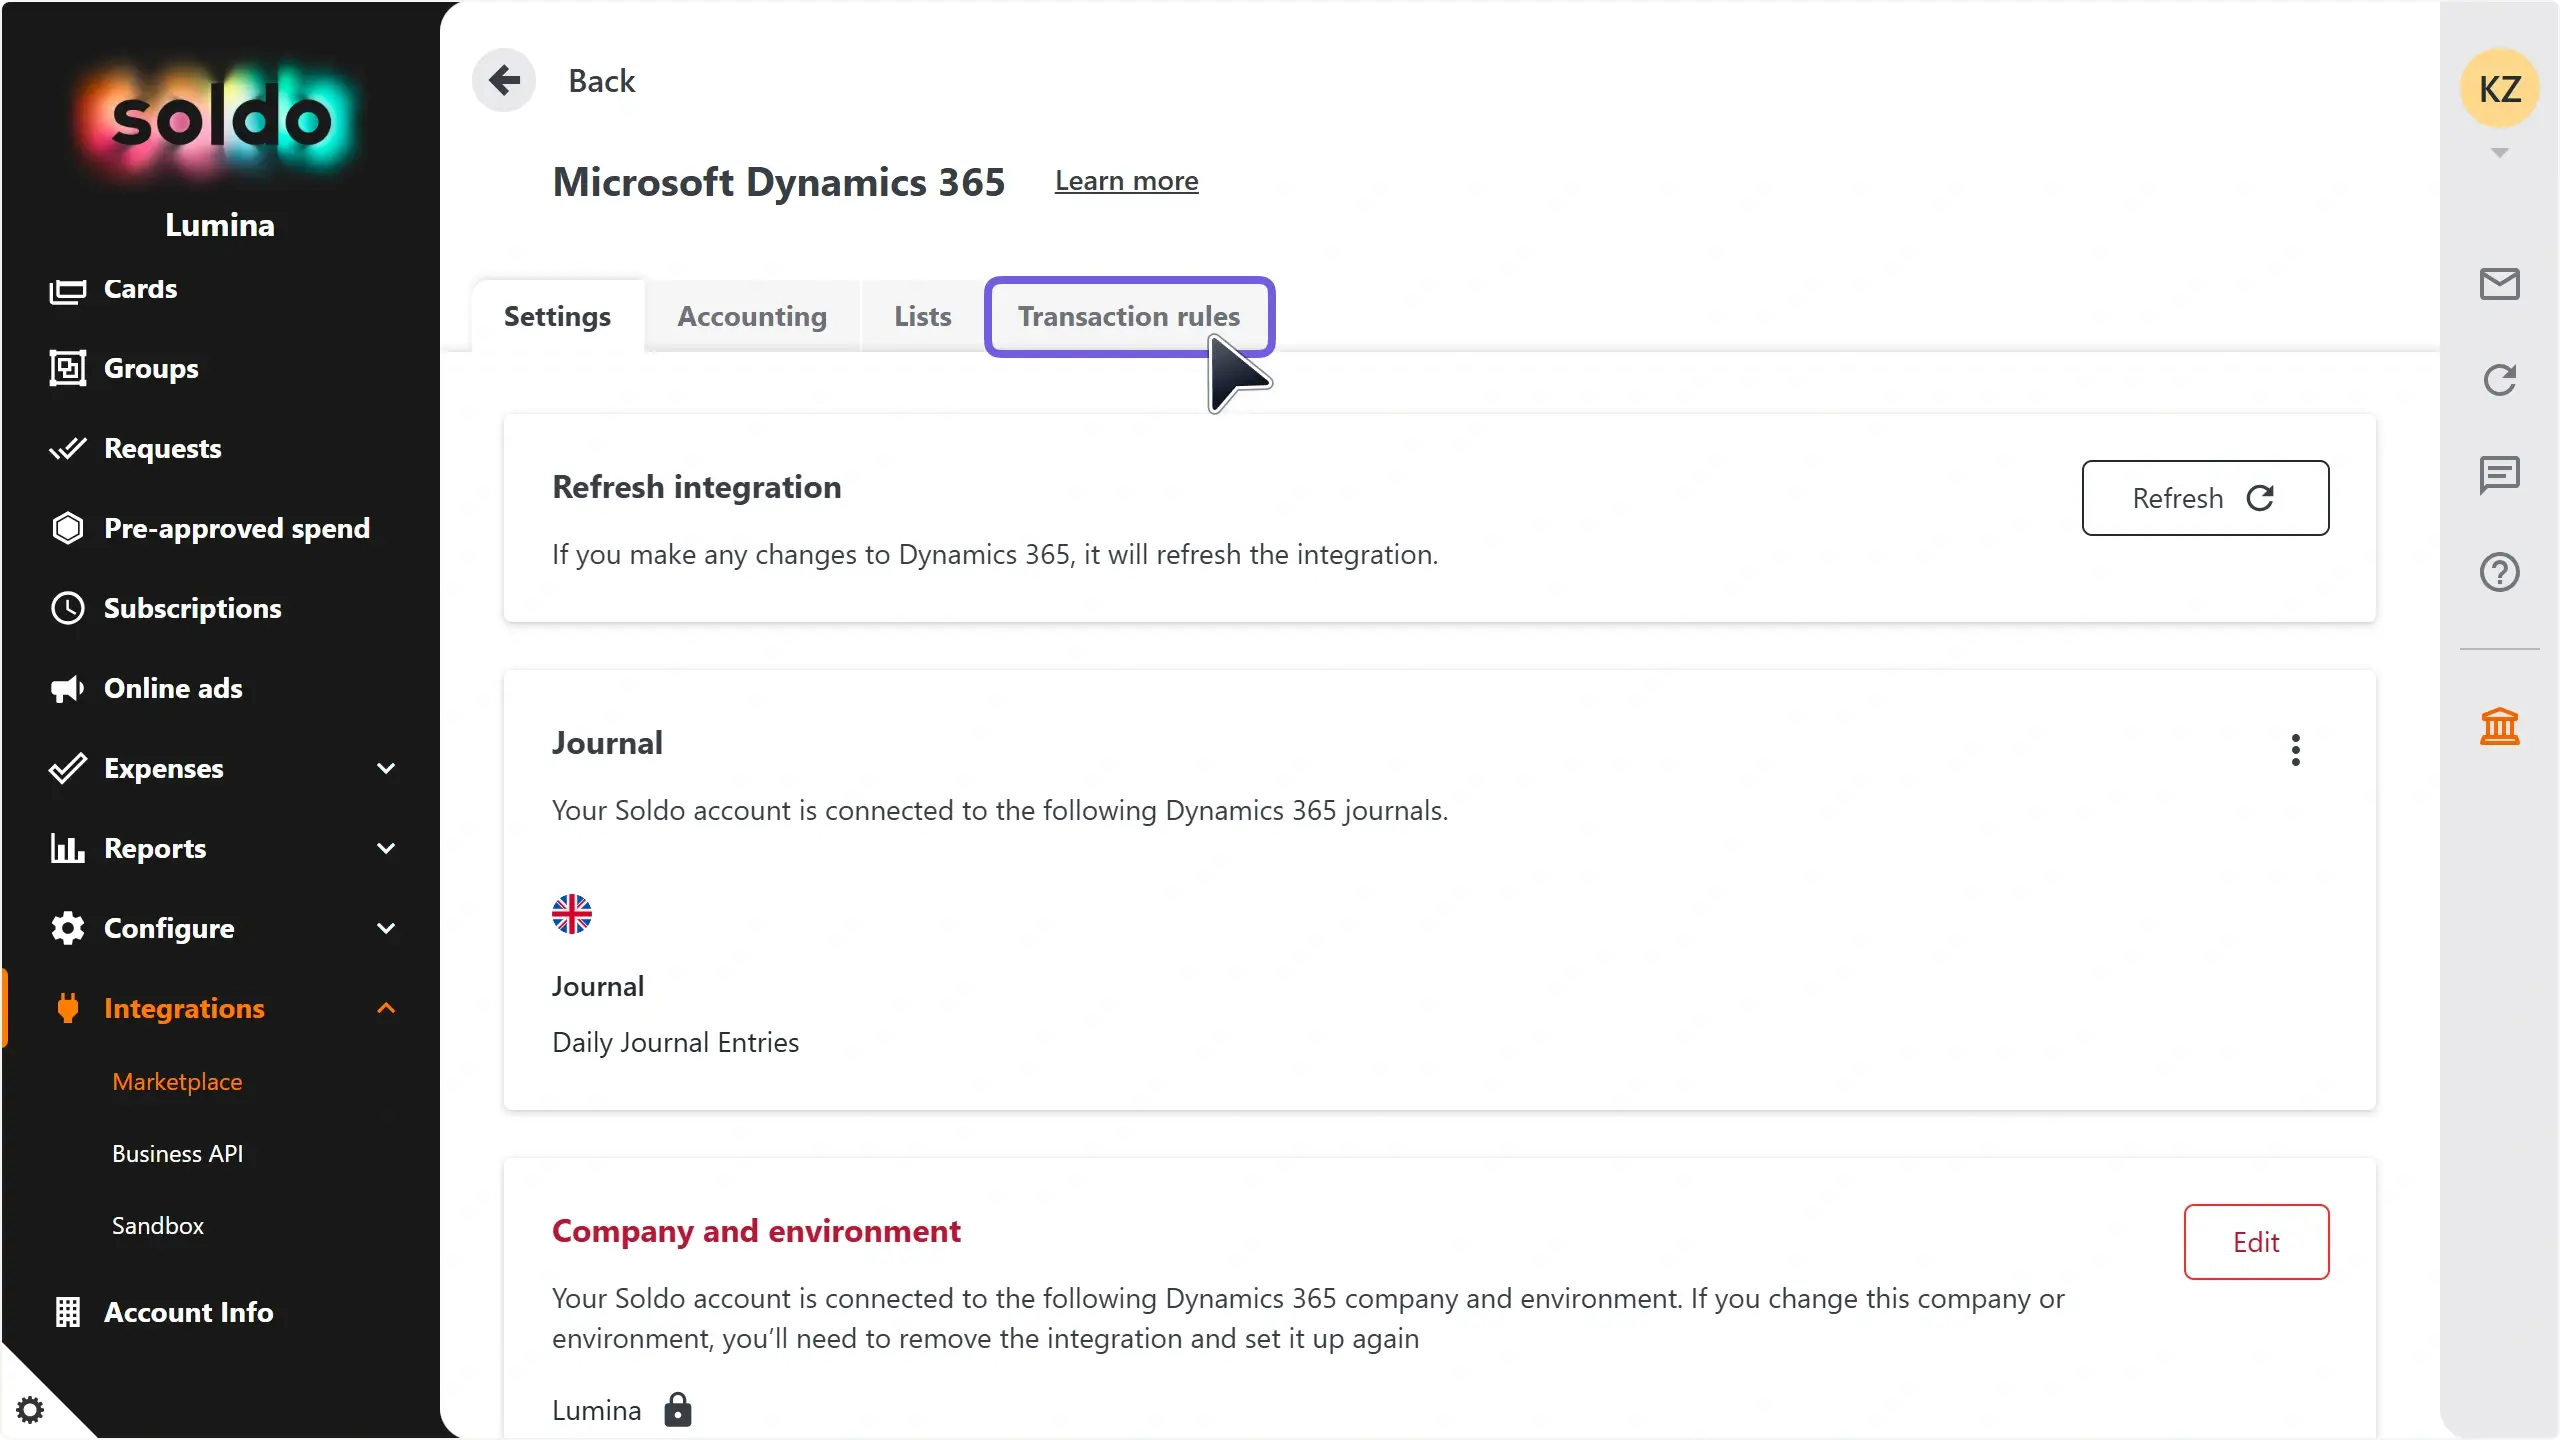Switch to the Transaction rules tab
Screen dimensions: 2560x1440
1128,316
